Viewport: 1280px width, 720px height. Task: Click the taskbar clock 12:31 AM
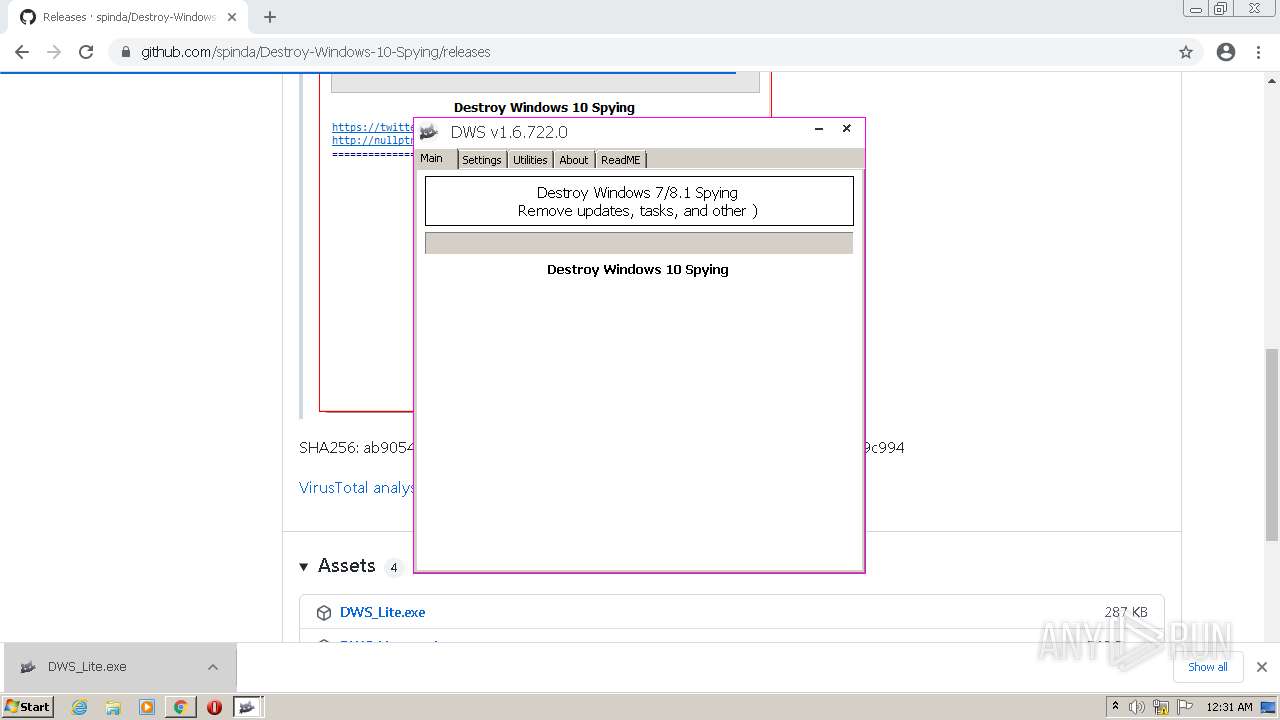(x=1230, y=707)
